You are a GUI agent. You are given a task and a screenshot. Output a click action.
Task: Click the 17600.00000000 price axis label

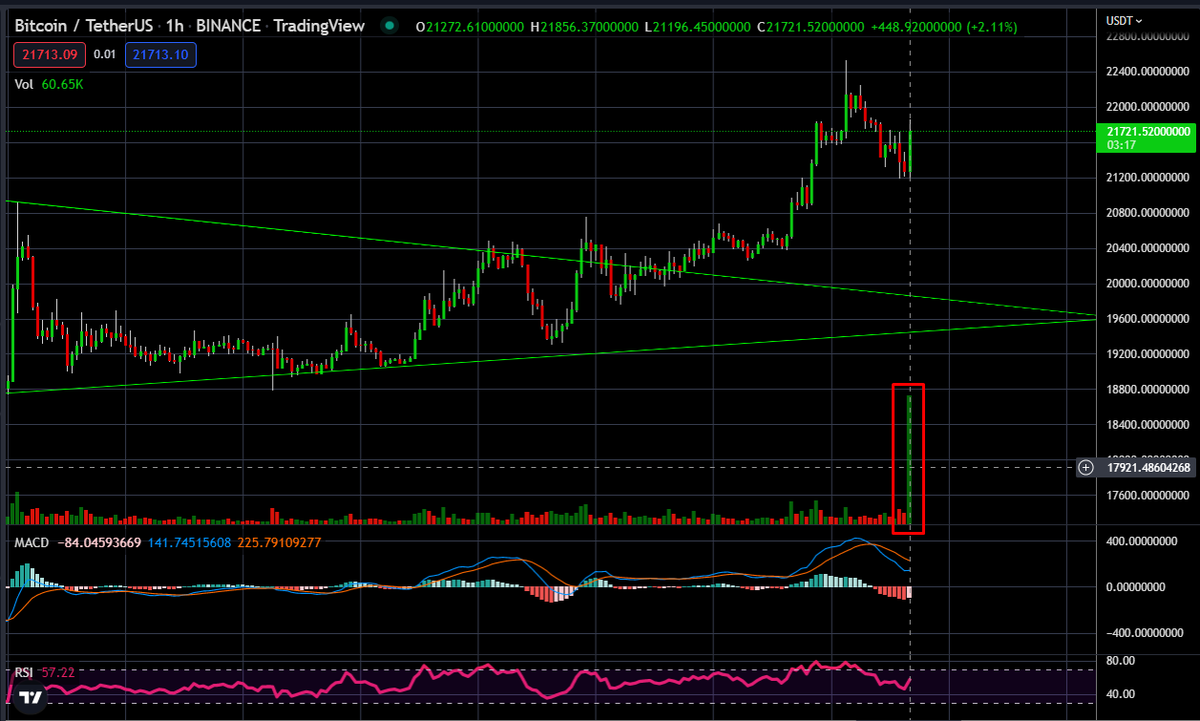pos(1150,496)
